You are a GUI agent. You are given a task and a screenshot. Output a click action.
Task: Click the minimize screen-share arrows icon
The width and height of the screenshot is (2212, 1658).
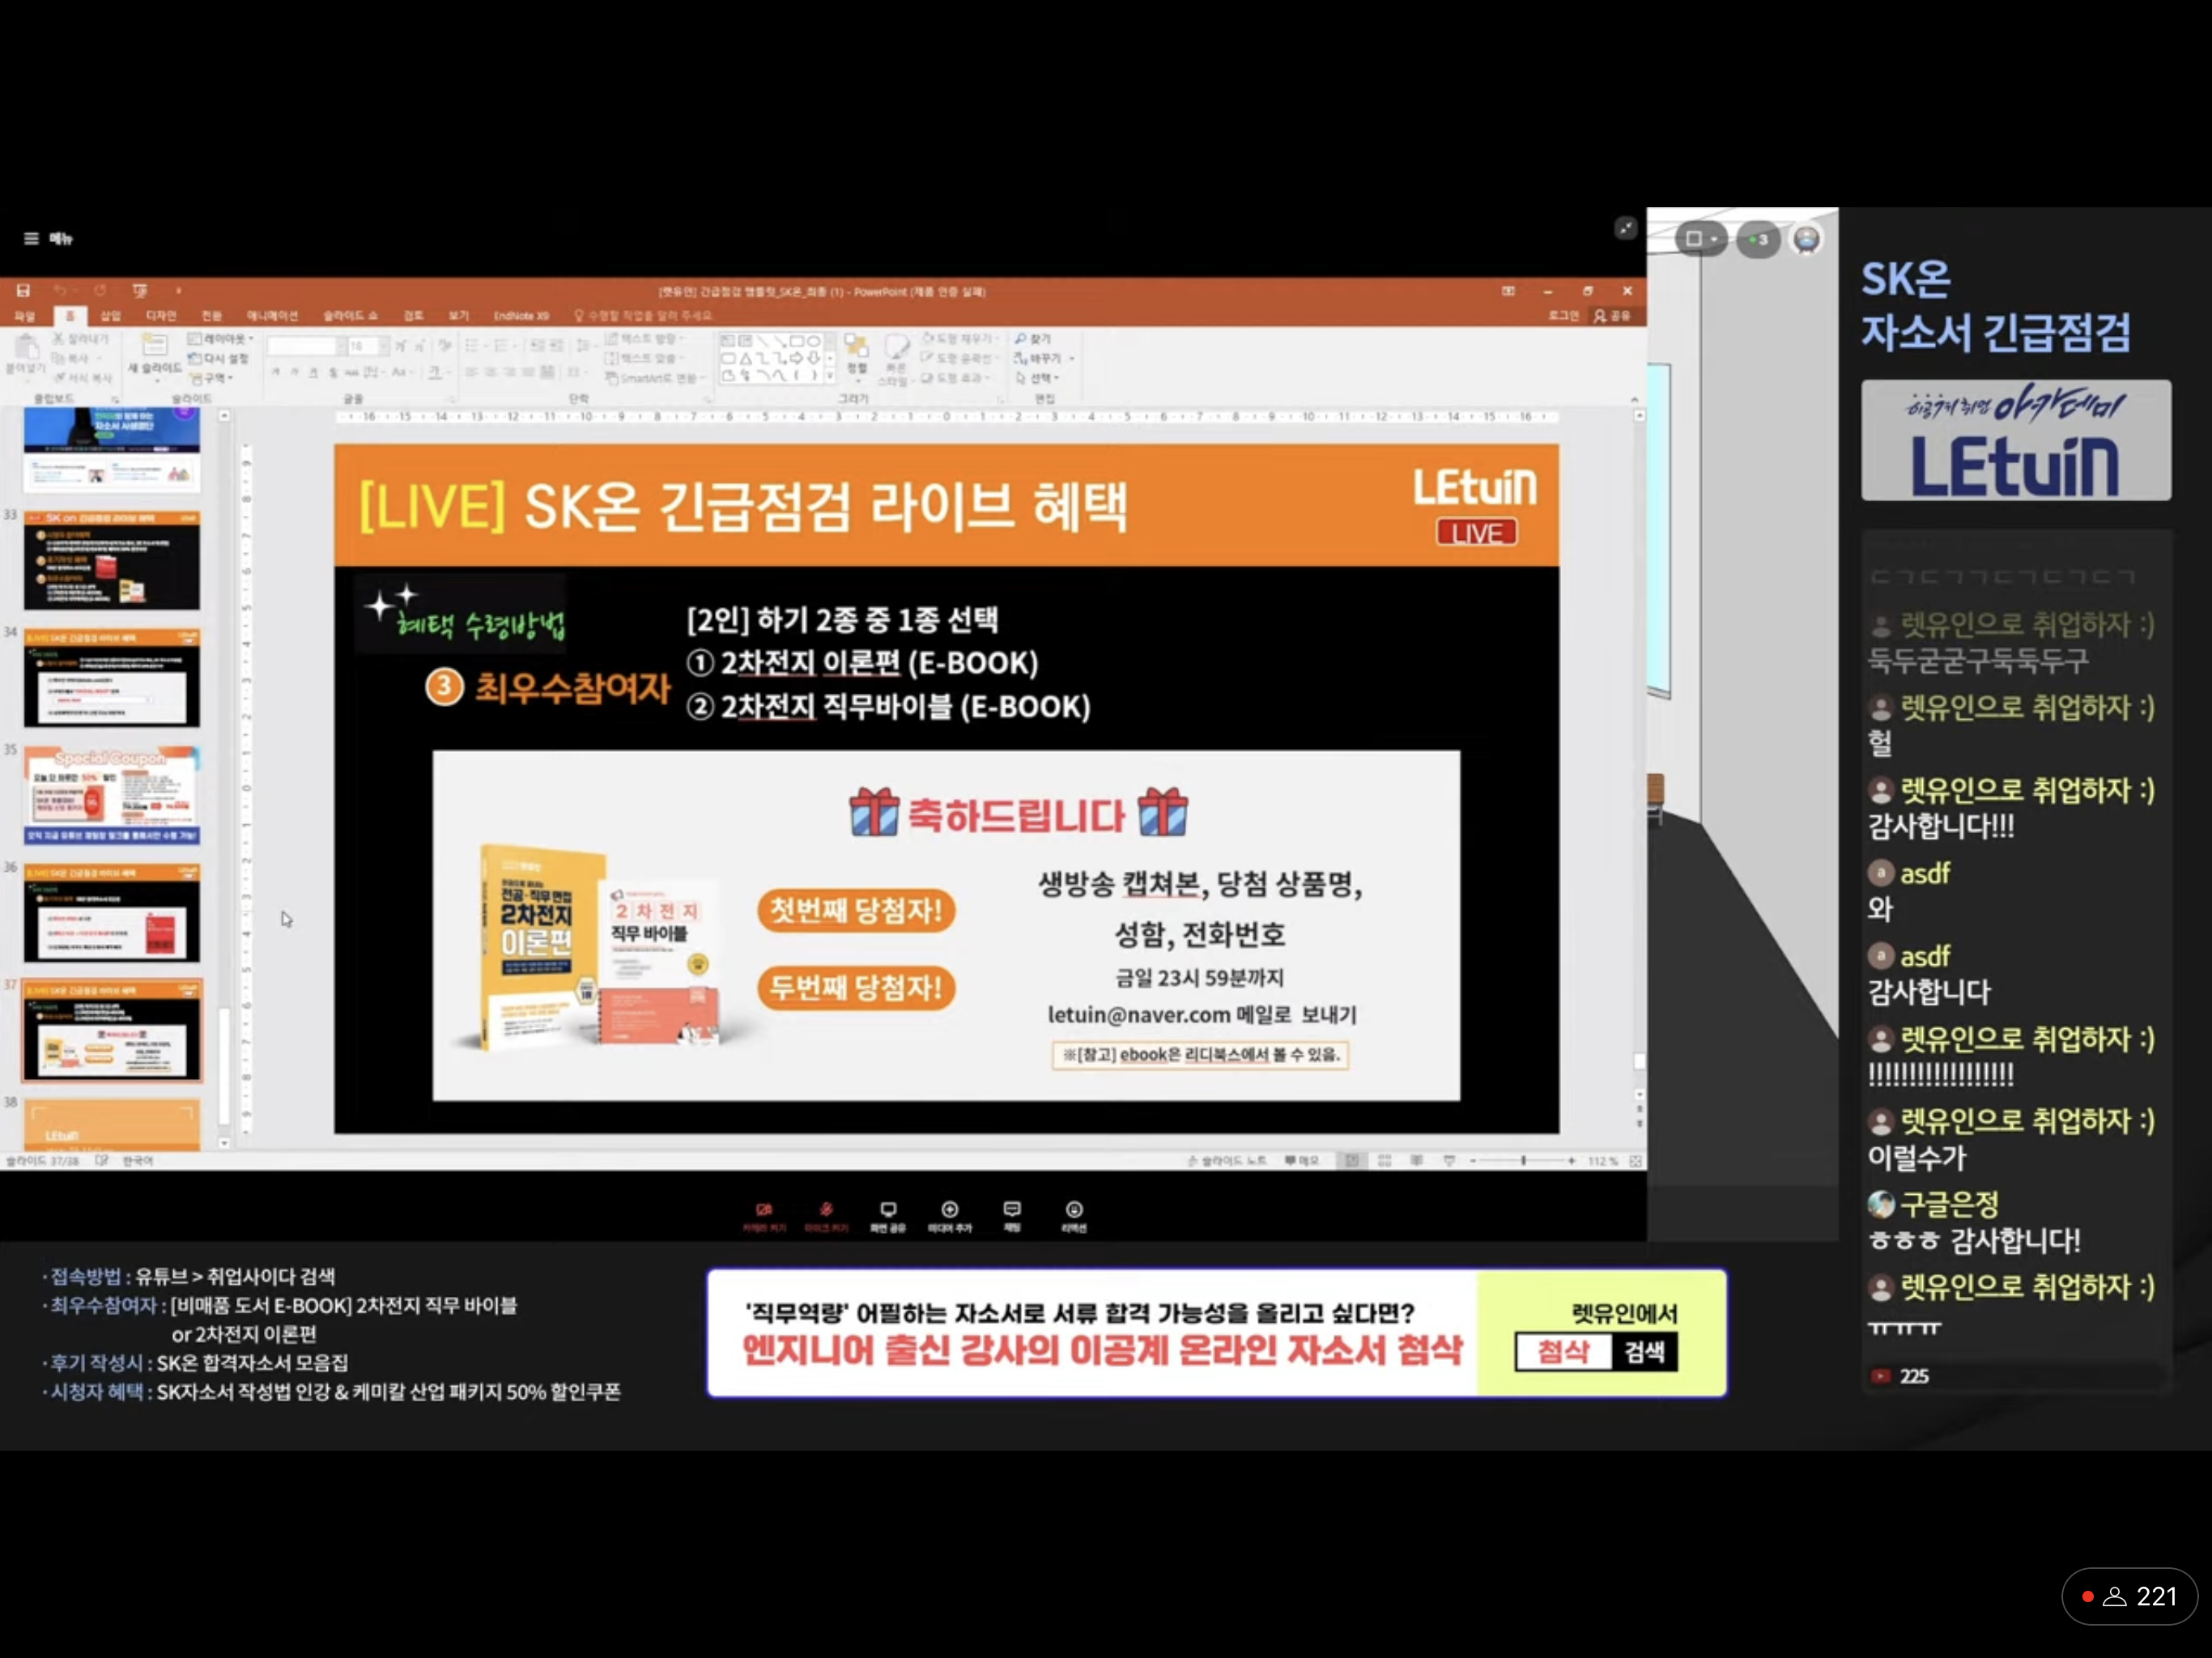(x=1625, y=229)
